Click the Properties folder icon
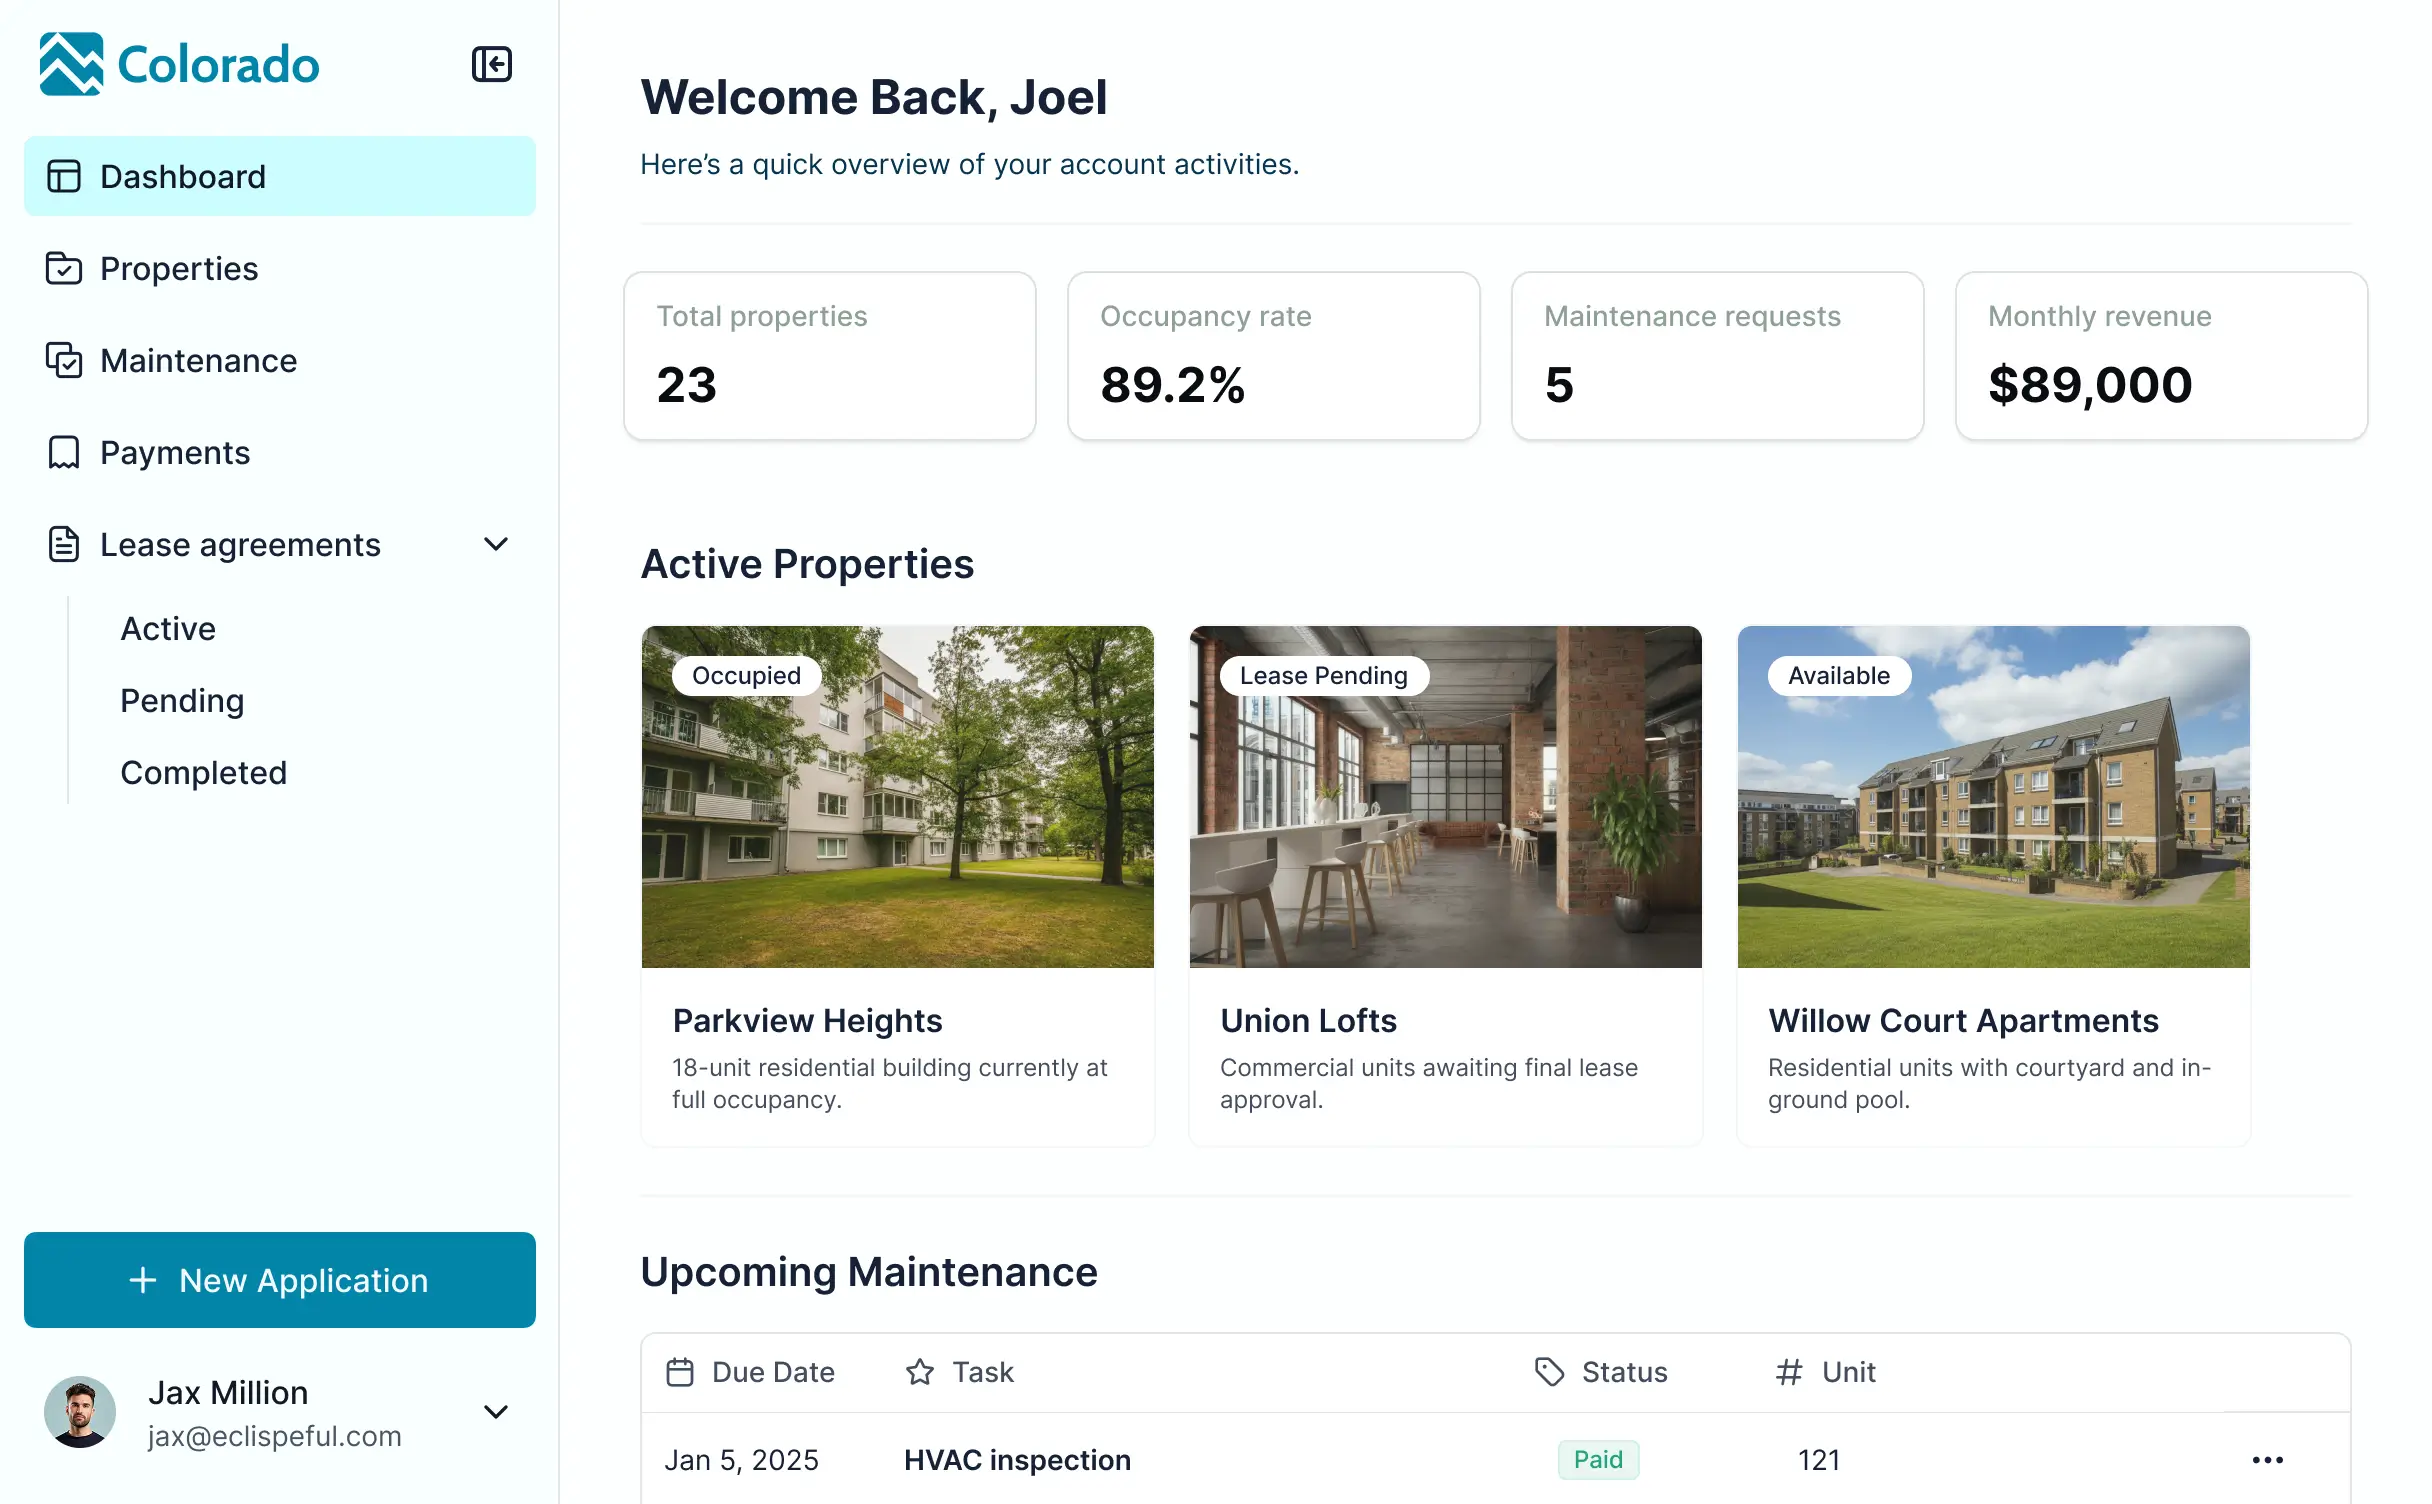The height and width of the screenshot is (1504, 2432). pos(62,268)
